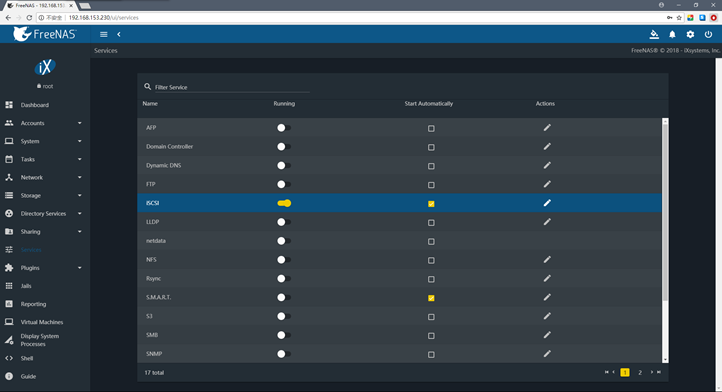Jump to last page of services
722x392 pixels.
pyautogui.click(x=659, y=372)
